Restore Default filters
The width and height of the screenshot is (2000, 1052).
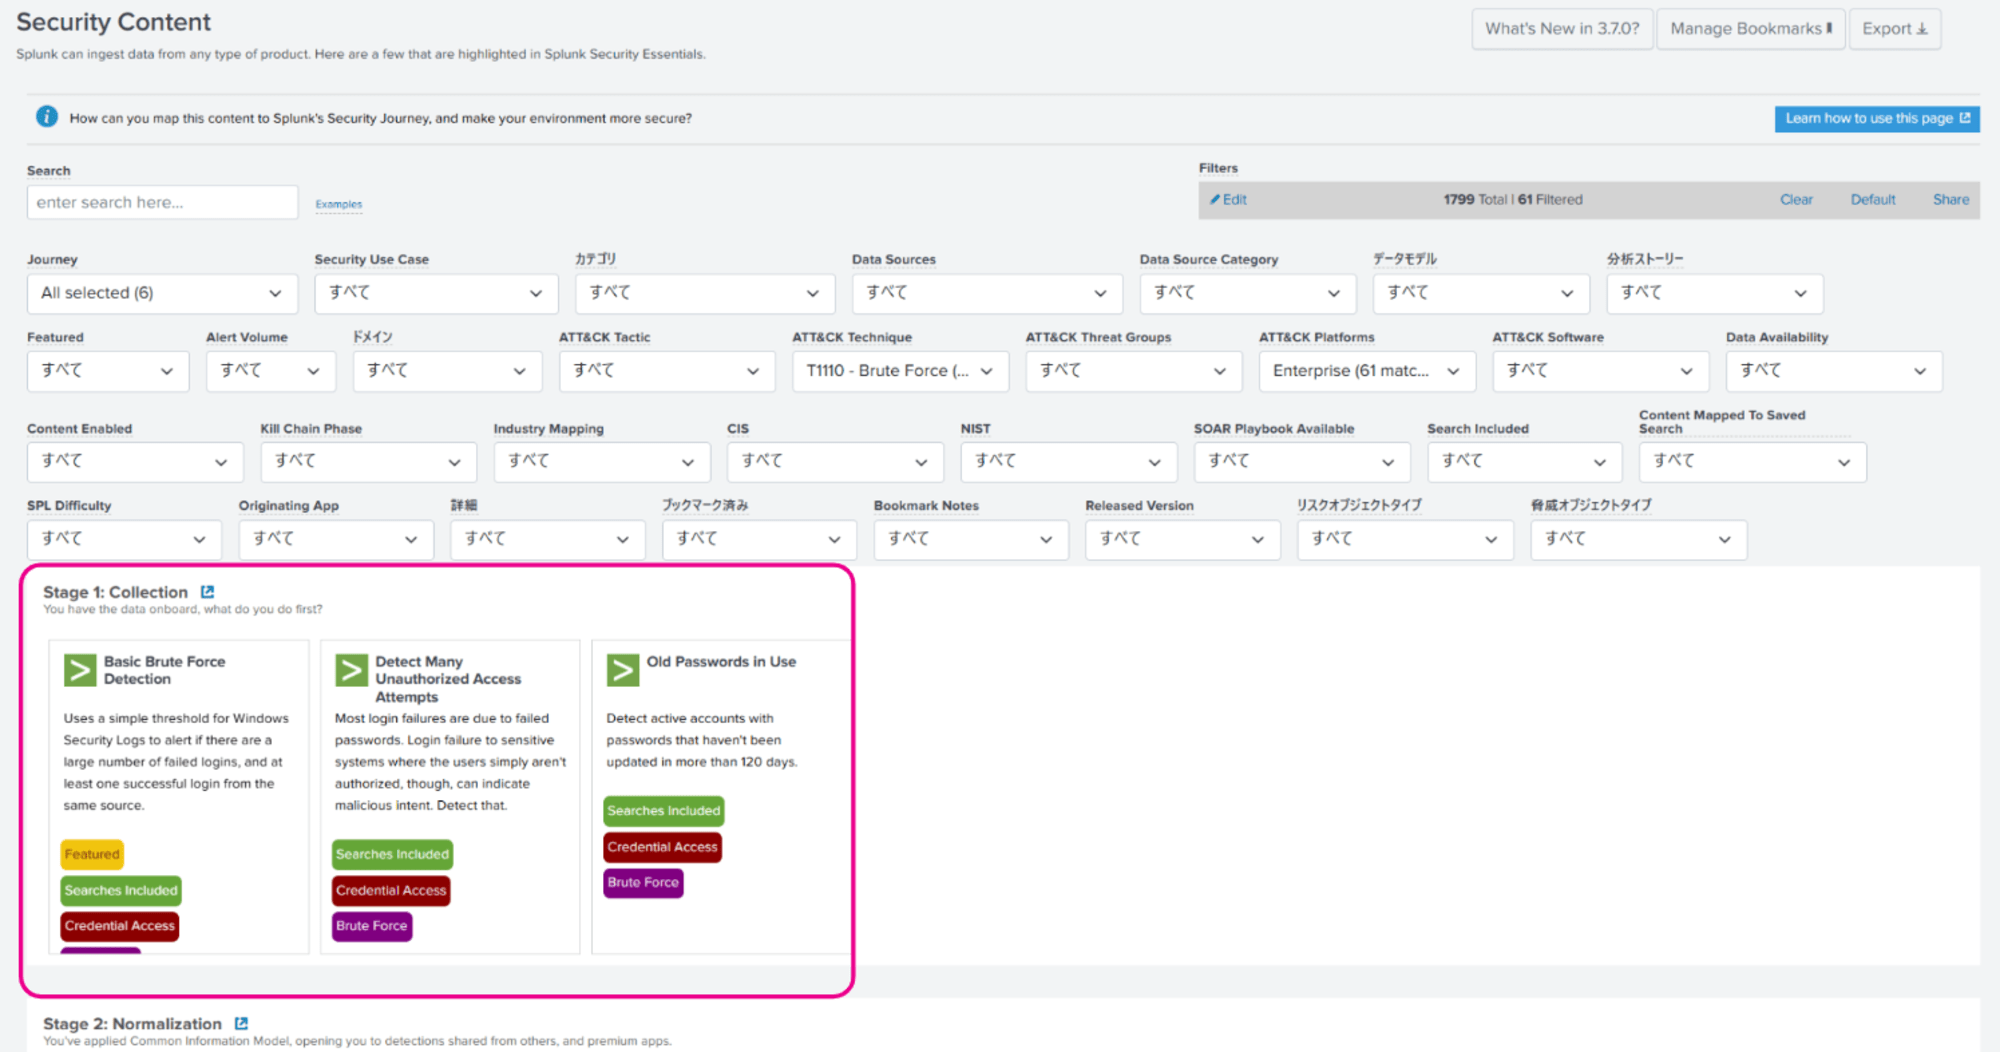1873,199
